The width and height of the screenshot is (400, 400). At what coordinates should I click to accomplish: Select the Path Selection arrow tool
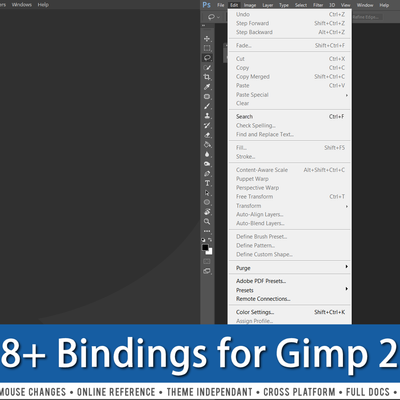tap(207, 193)
